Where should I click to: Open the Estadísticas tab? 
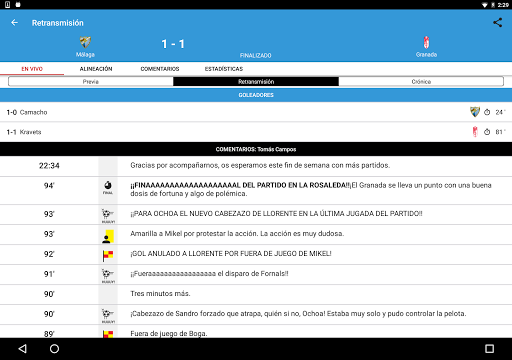coord(224,69)
